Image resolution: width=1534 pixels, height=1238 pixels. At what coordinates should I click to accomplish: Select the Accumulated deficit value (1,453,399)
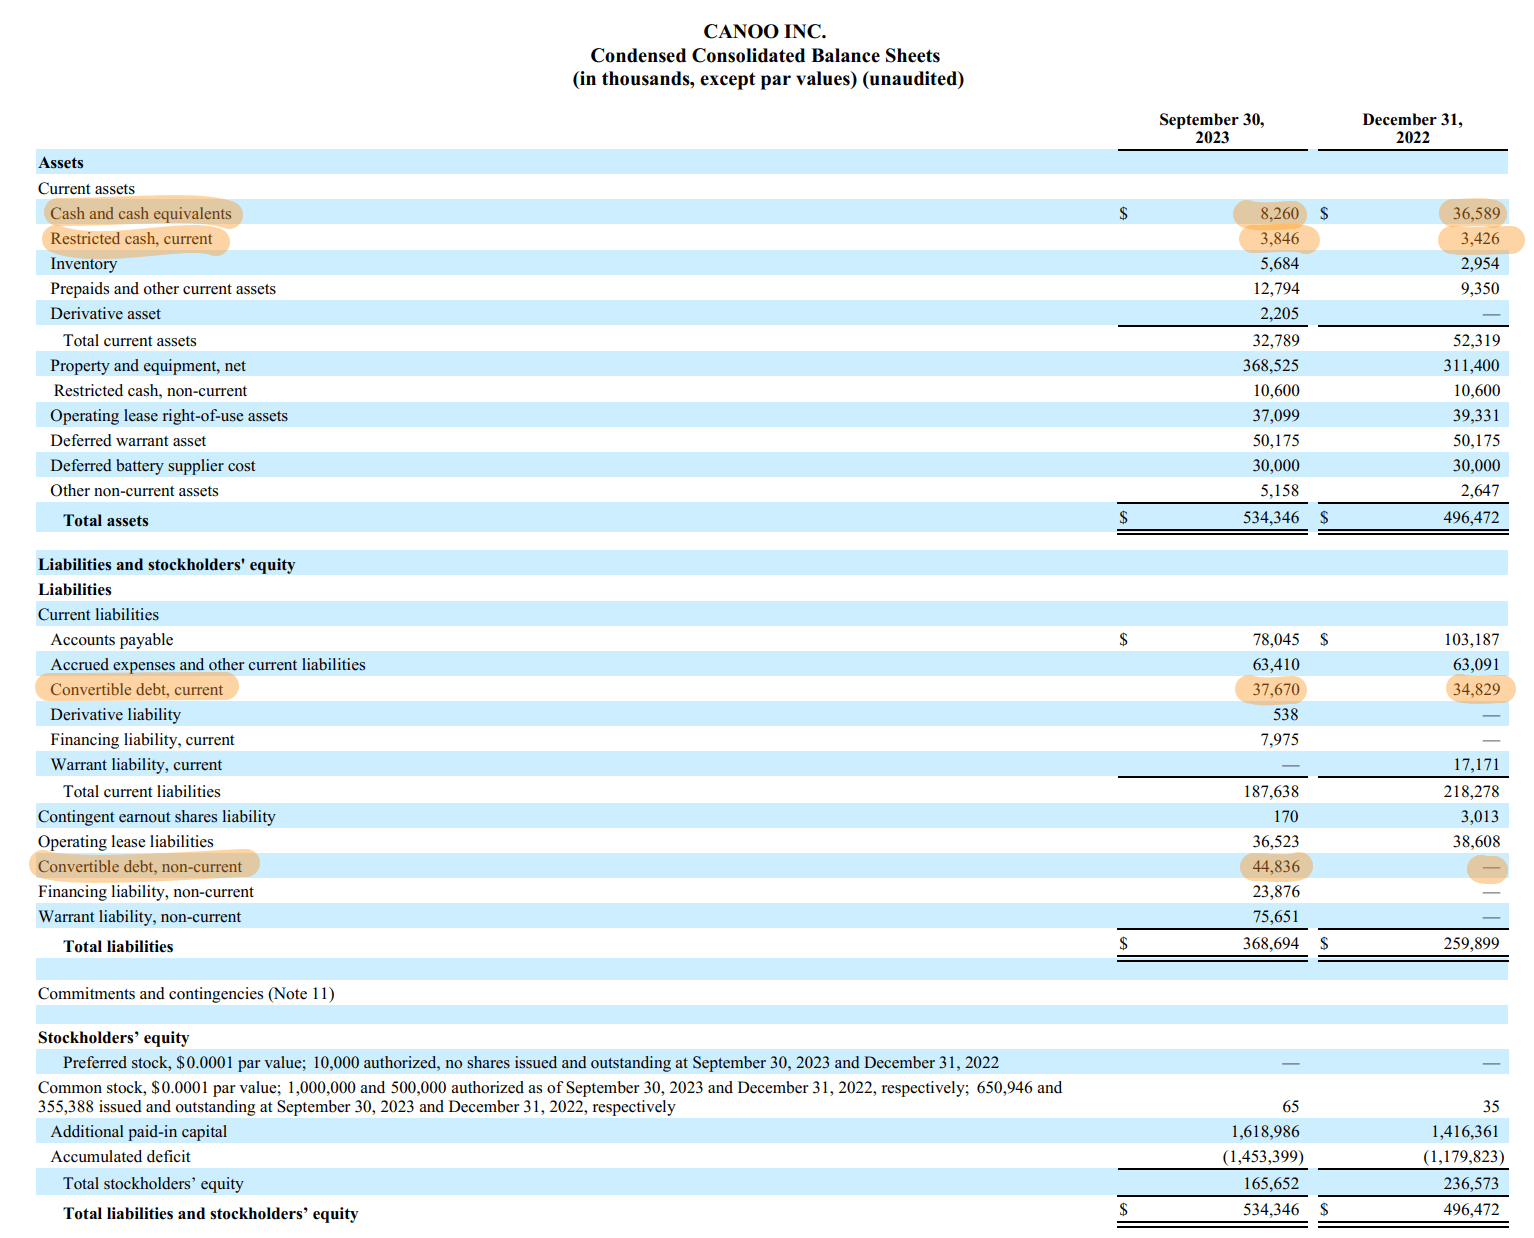click(1262, 1156)
